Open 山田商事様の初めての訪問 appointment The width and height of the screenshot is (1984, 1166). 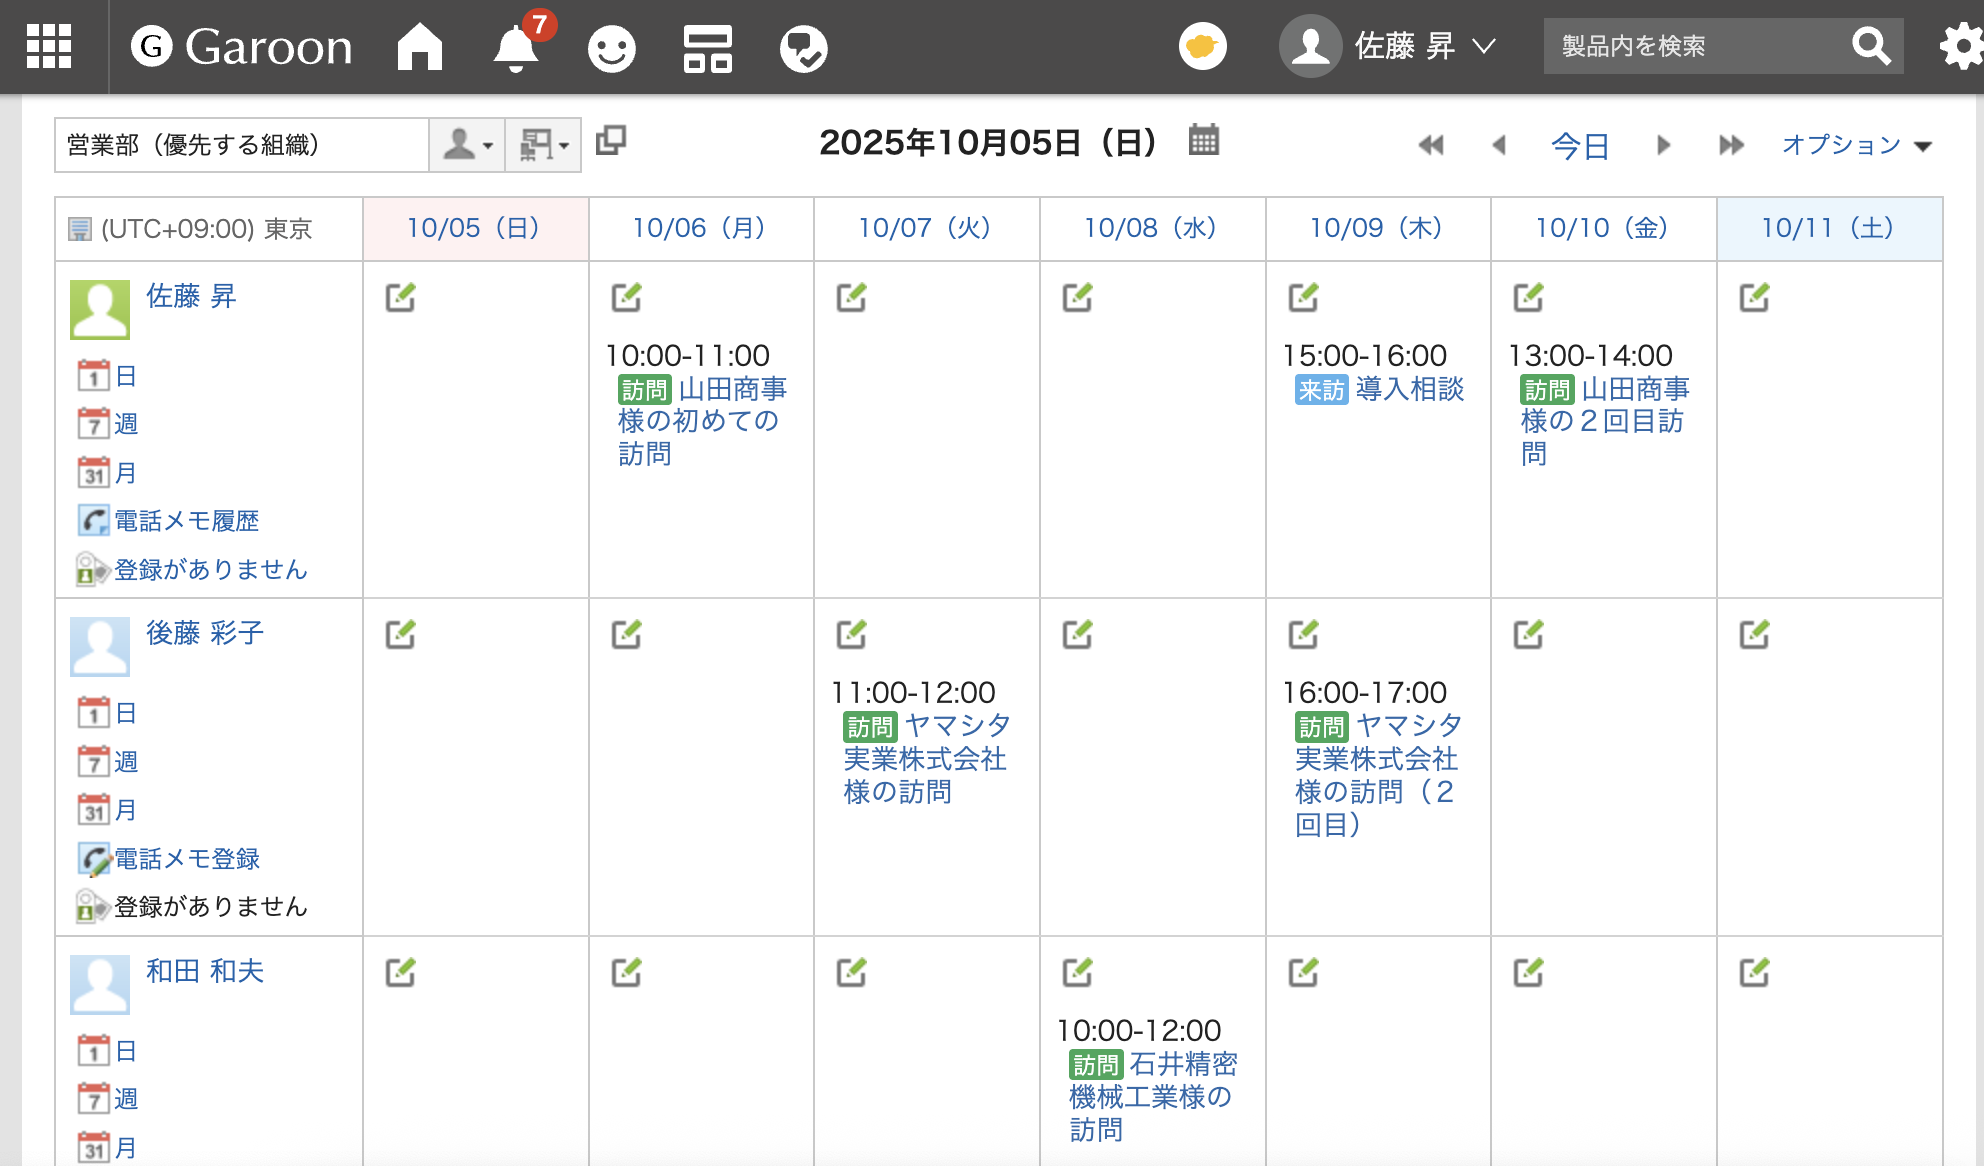700,421
